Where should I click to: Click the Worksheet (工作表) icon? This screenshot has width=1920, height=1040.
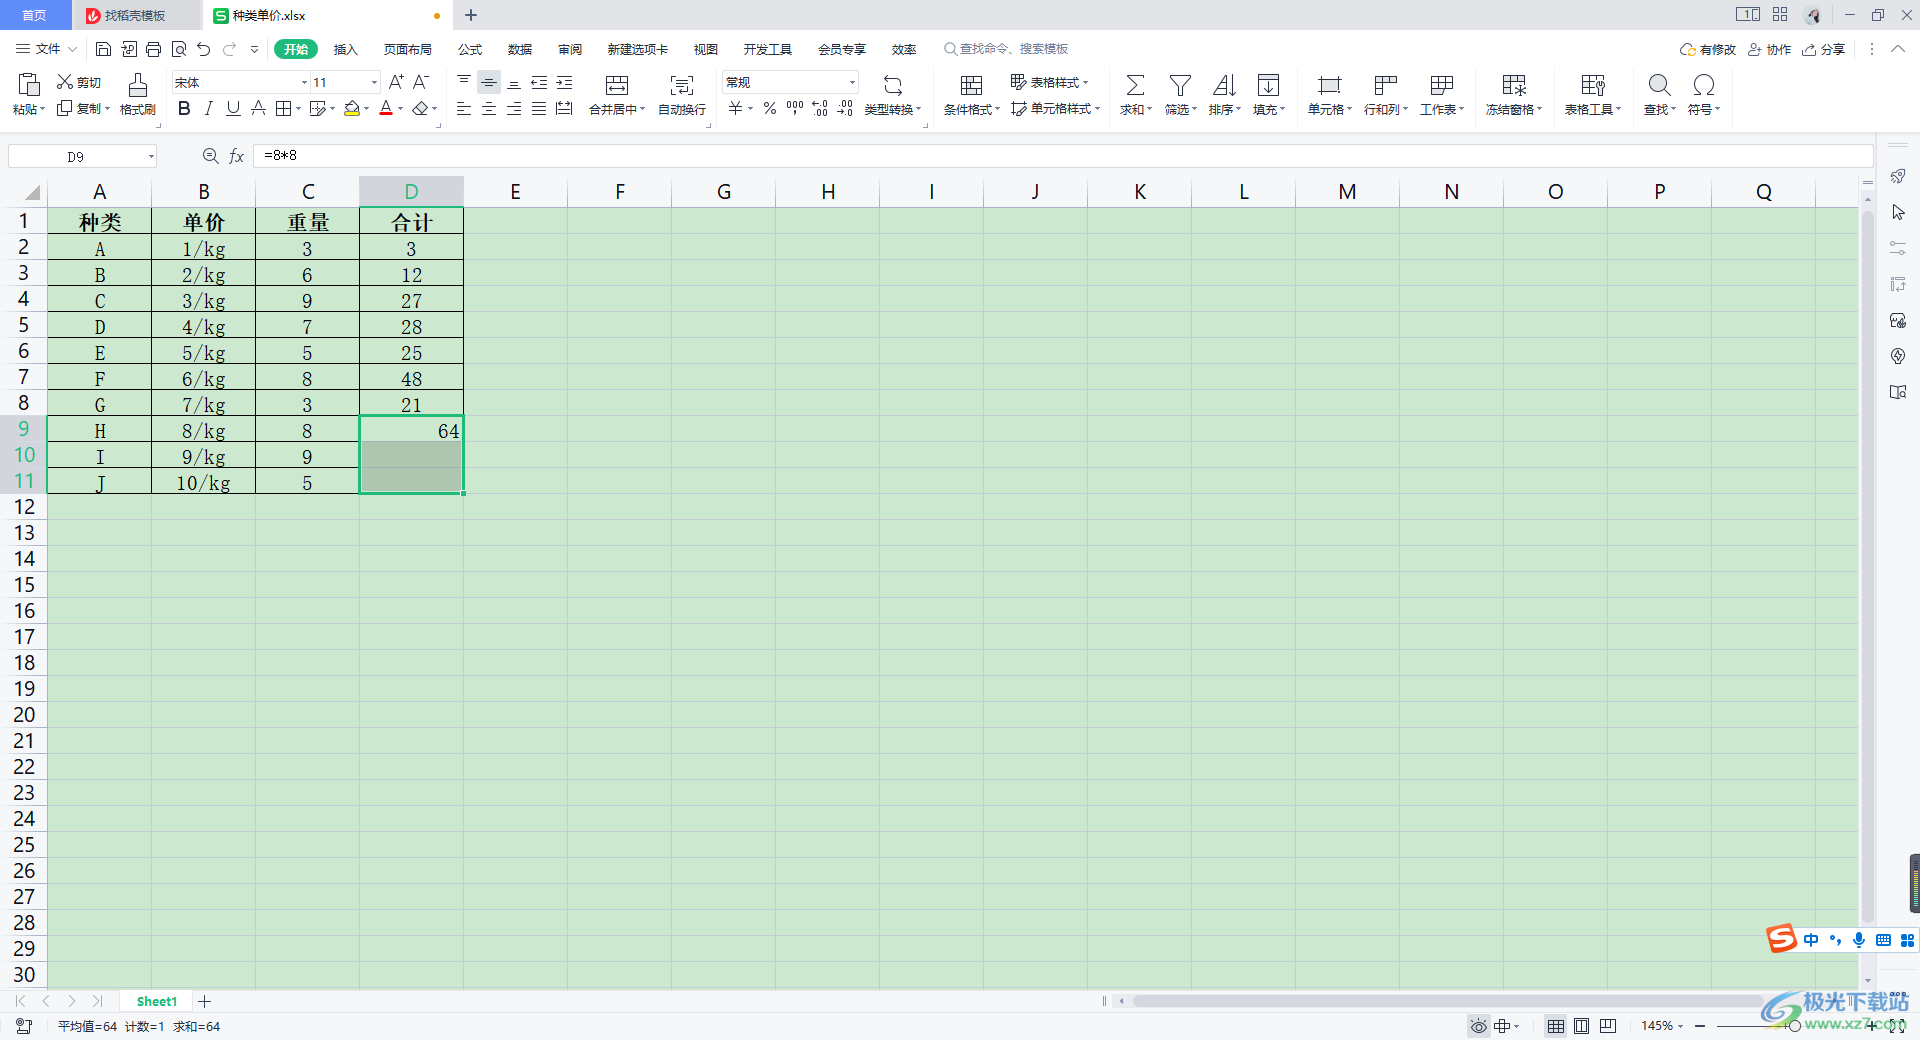1441,85
